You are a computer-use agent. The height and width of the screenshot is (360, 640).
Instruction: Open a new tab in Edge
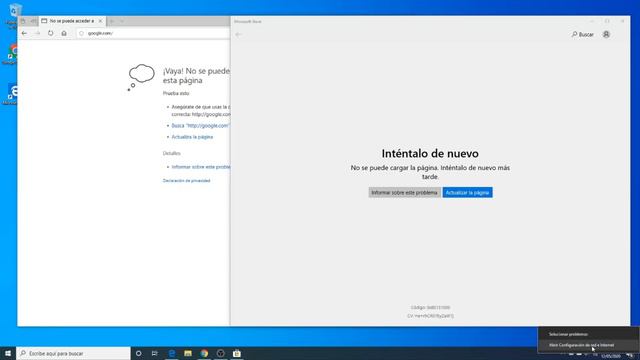(112, 21)
